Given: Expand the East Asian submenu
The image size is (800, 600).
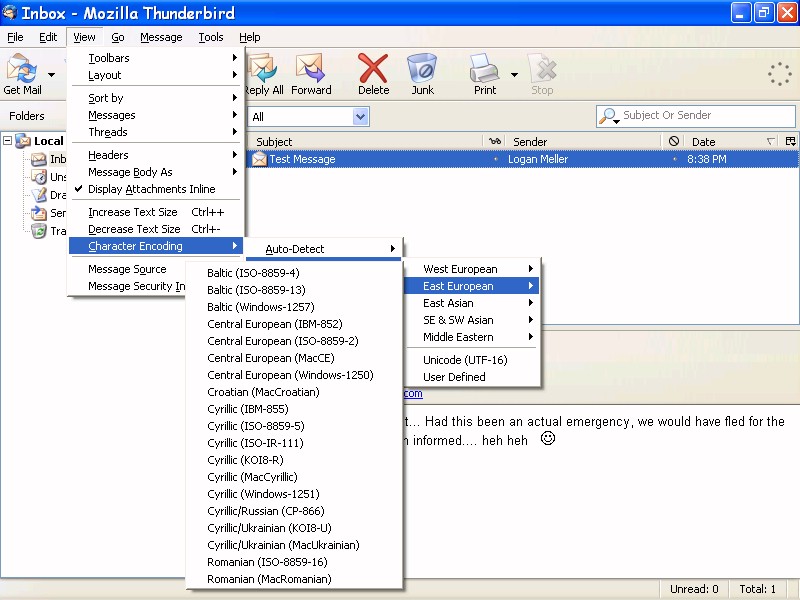Looking at the screenshot, I should (472, 303).
